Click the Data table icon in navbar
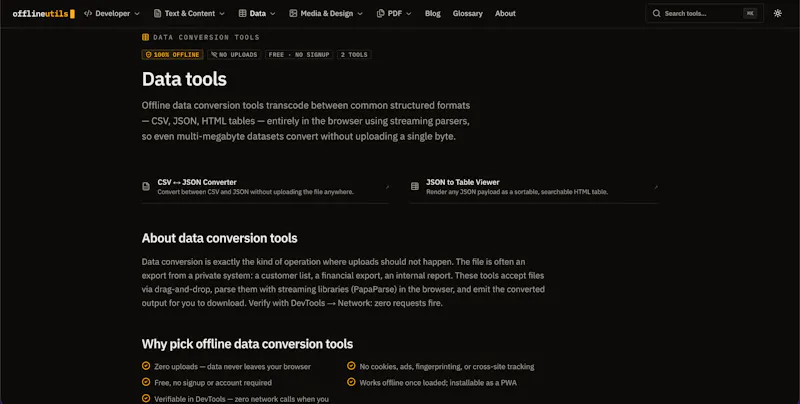Image resolution: width=800 pixels, height=404 pixels. click(242, 13)
